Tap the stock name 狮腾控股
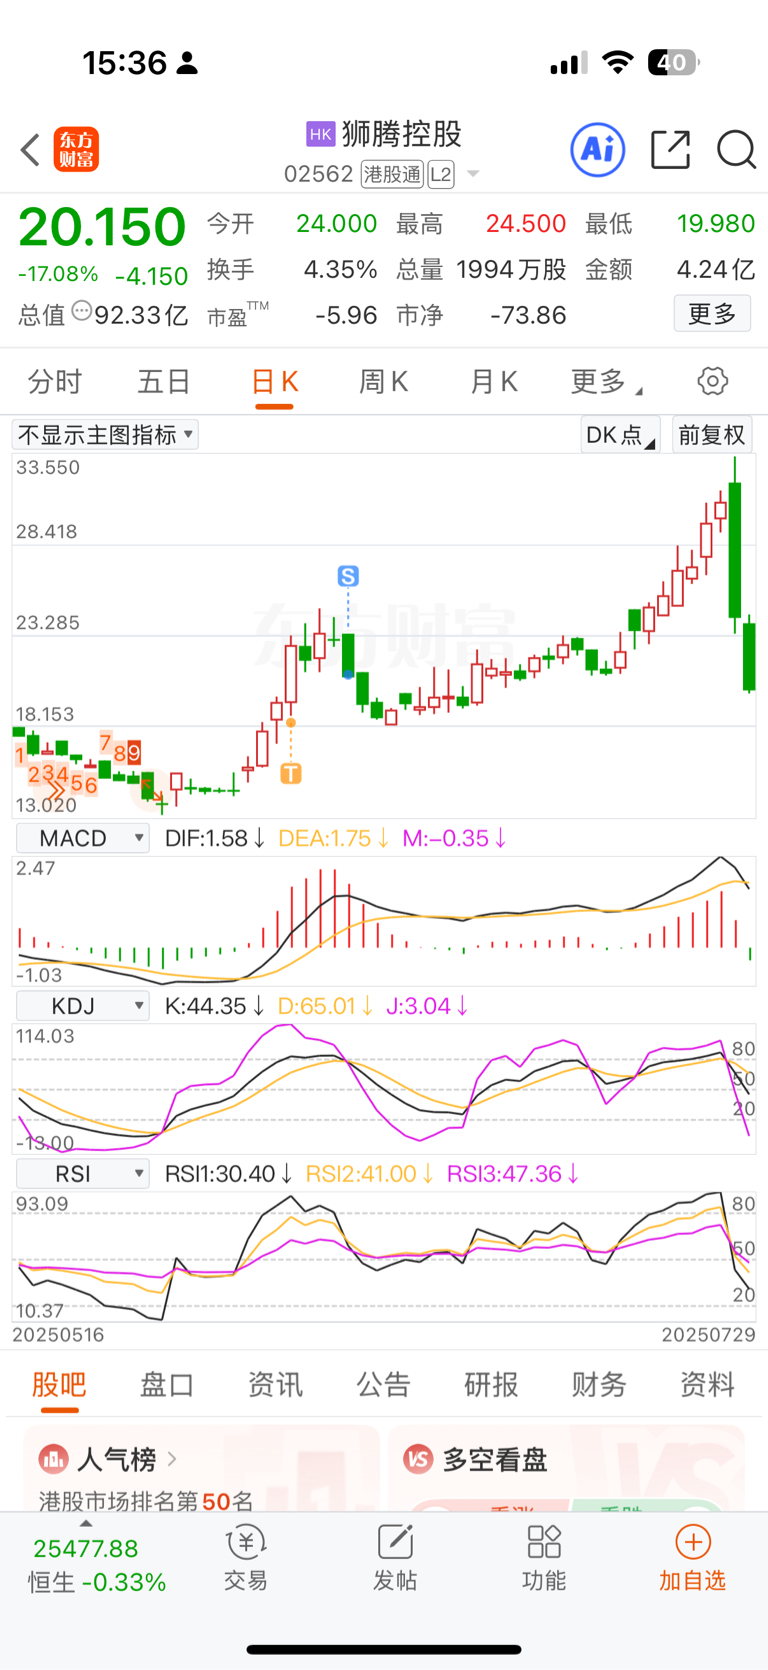This screenshot has width=768, height=1670. pos(402,134)
